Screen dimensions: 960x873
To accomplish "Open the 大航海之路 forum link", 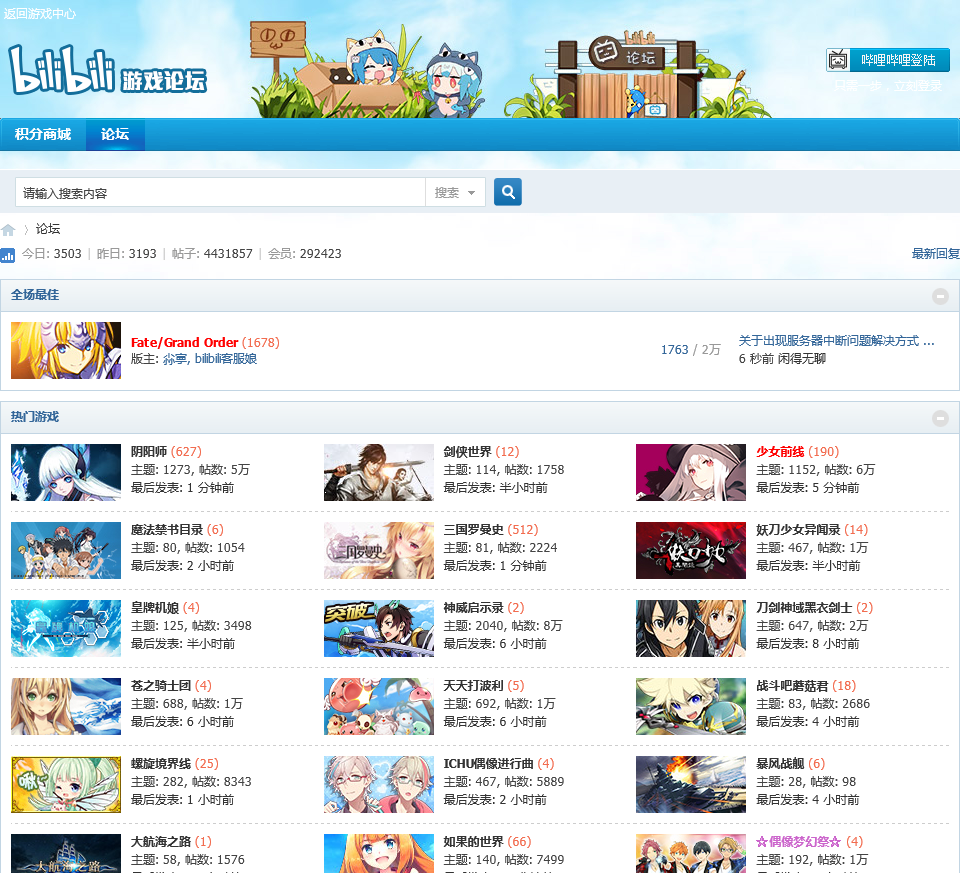I will (161, 841).
